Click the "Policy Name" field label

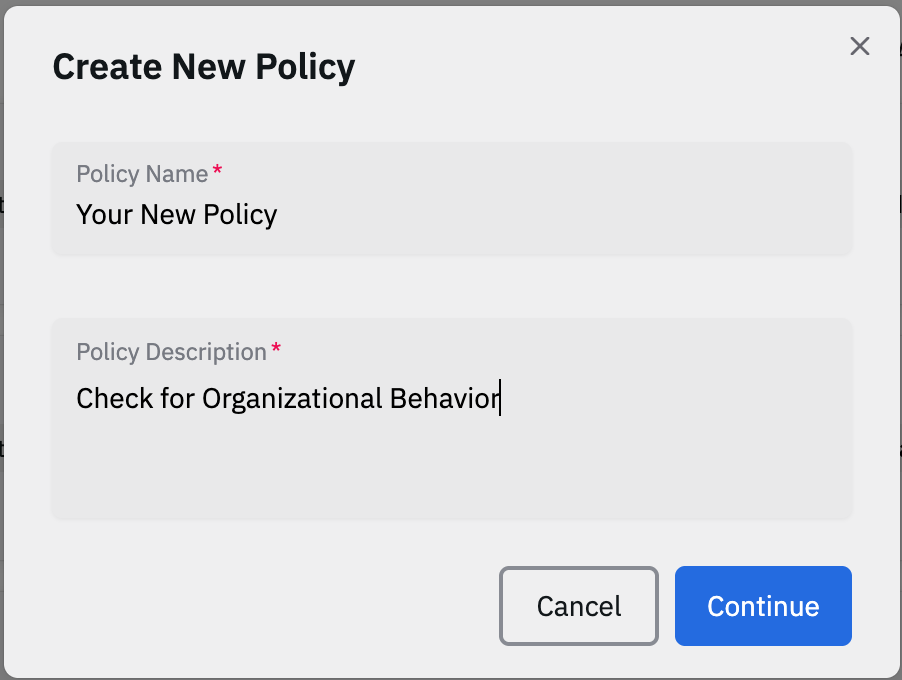(x=142, y=174)
